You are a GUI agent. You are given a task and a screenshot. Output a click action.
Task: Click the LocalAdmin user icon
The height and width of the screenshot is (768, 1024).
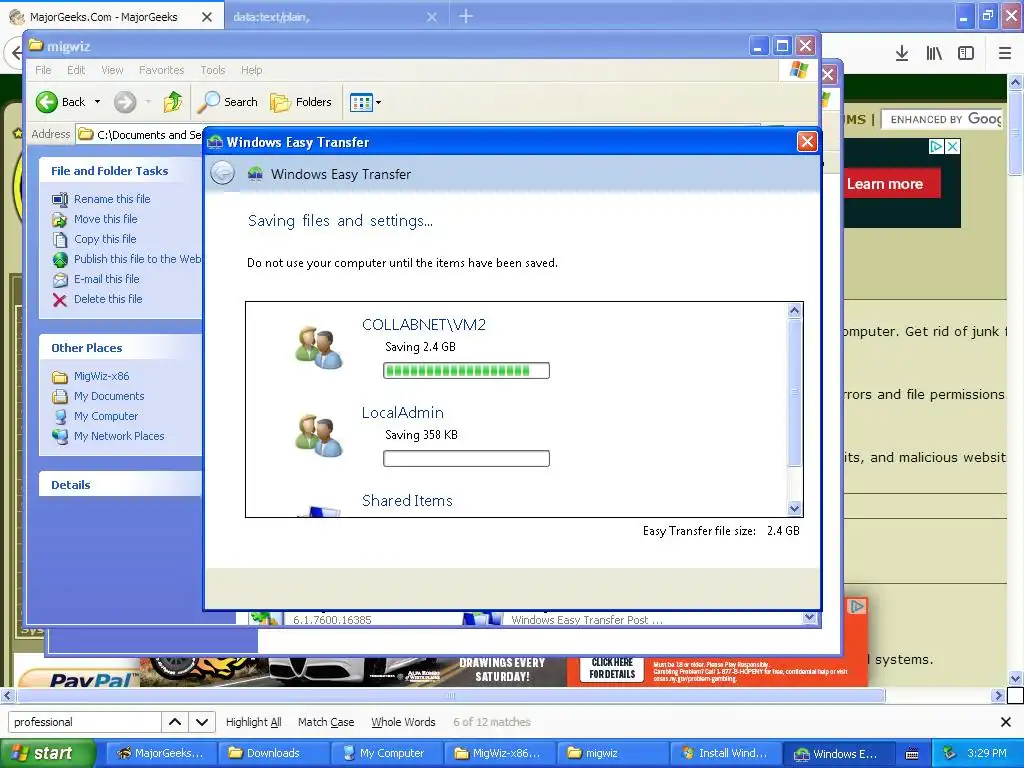click(318, 435)
